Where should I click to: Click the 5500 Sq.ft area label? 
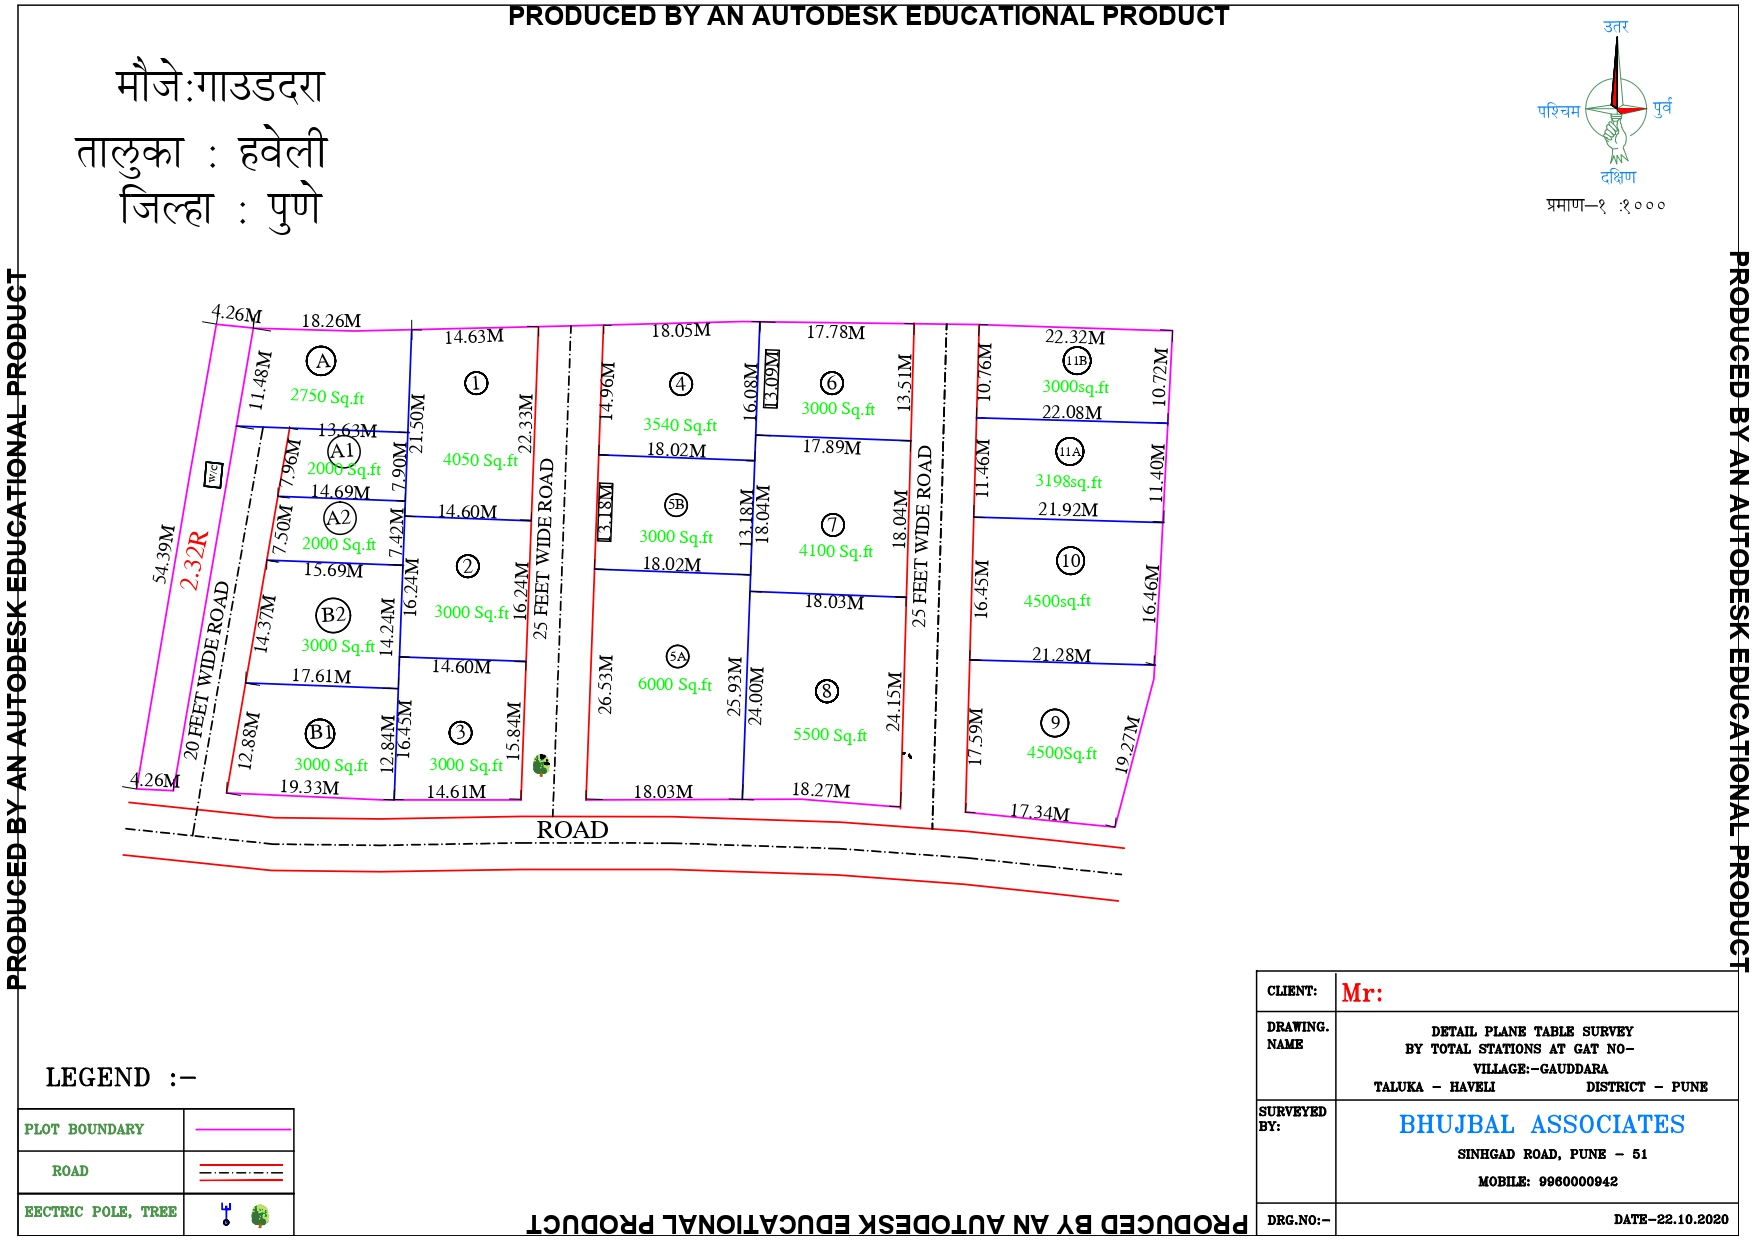tap(830, 734)
